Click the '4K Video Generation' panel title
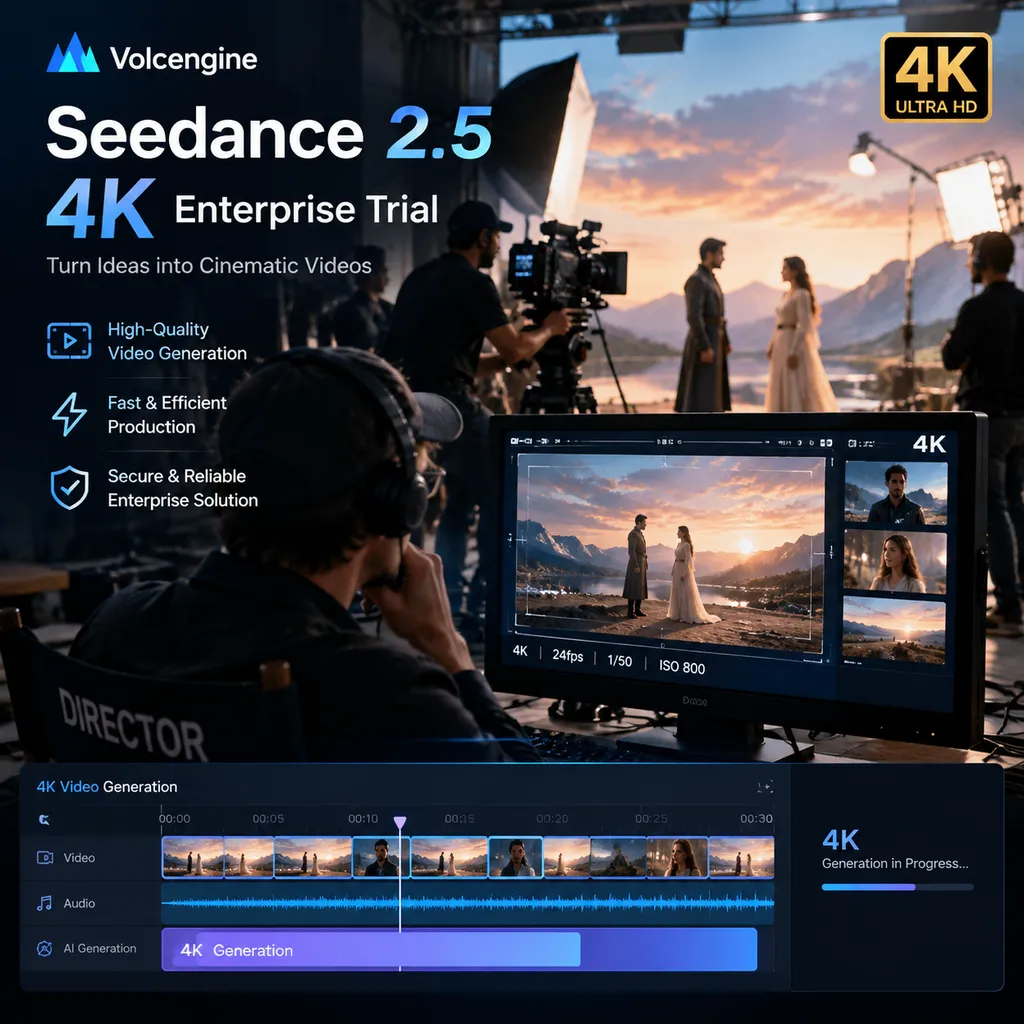Image resolution: width=1024 pixels, height=1024 pixels. coord(107,787)
